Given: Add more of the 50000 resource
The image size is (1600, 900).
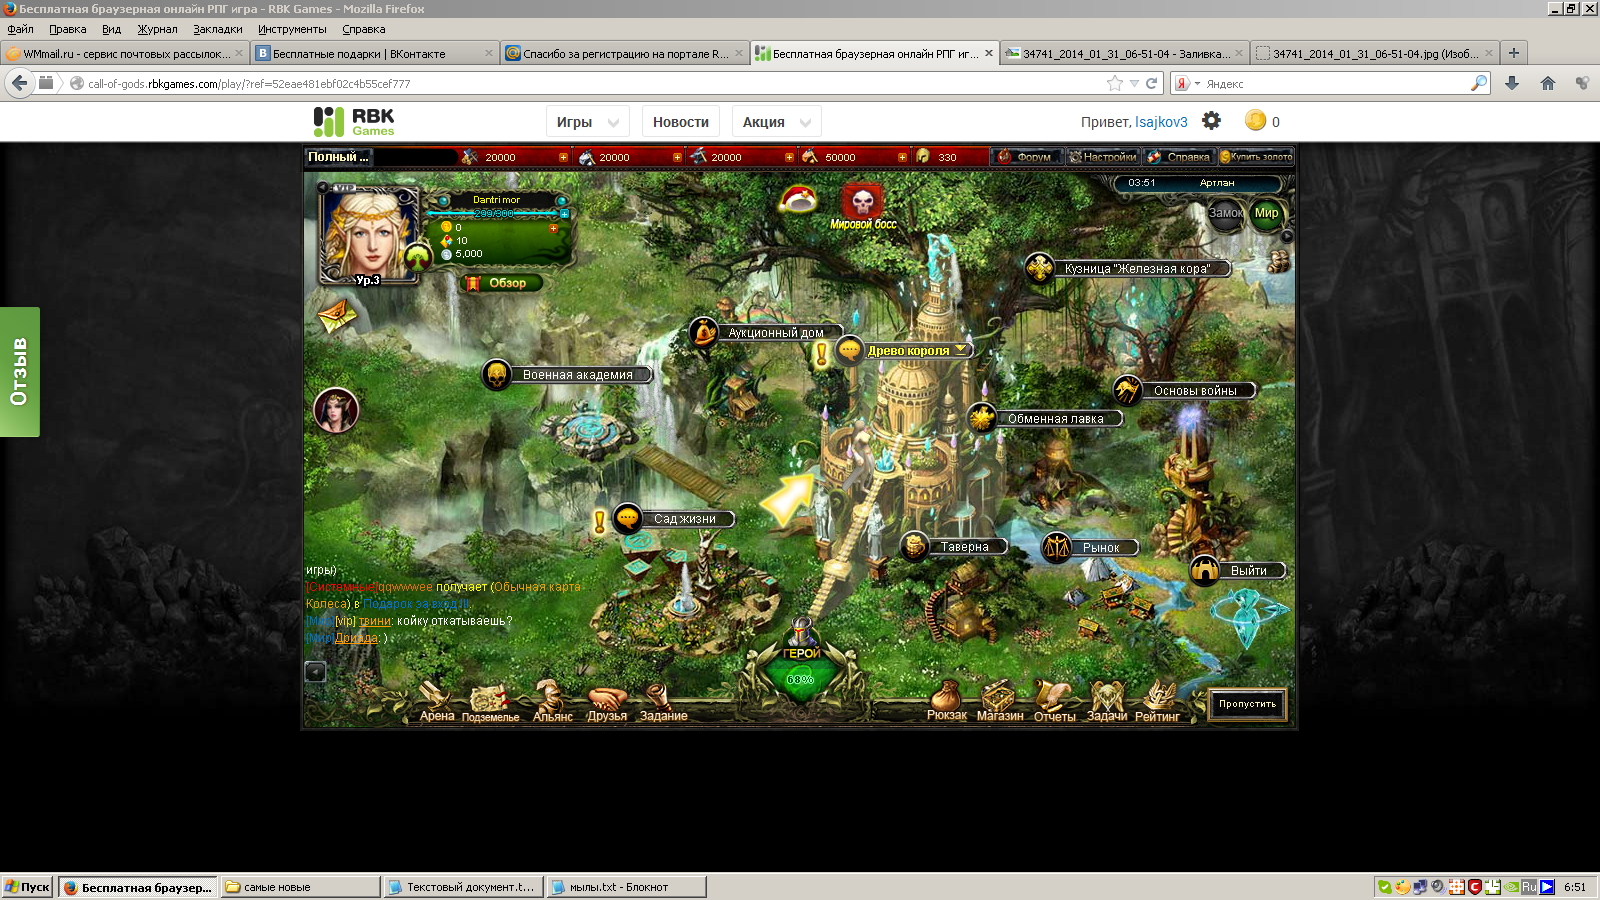Looking at the screenshot, I should 903,157.
